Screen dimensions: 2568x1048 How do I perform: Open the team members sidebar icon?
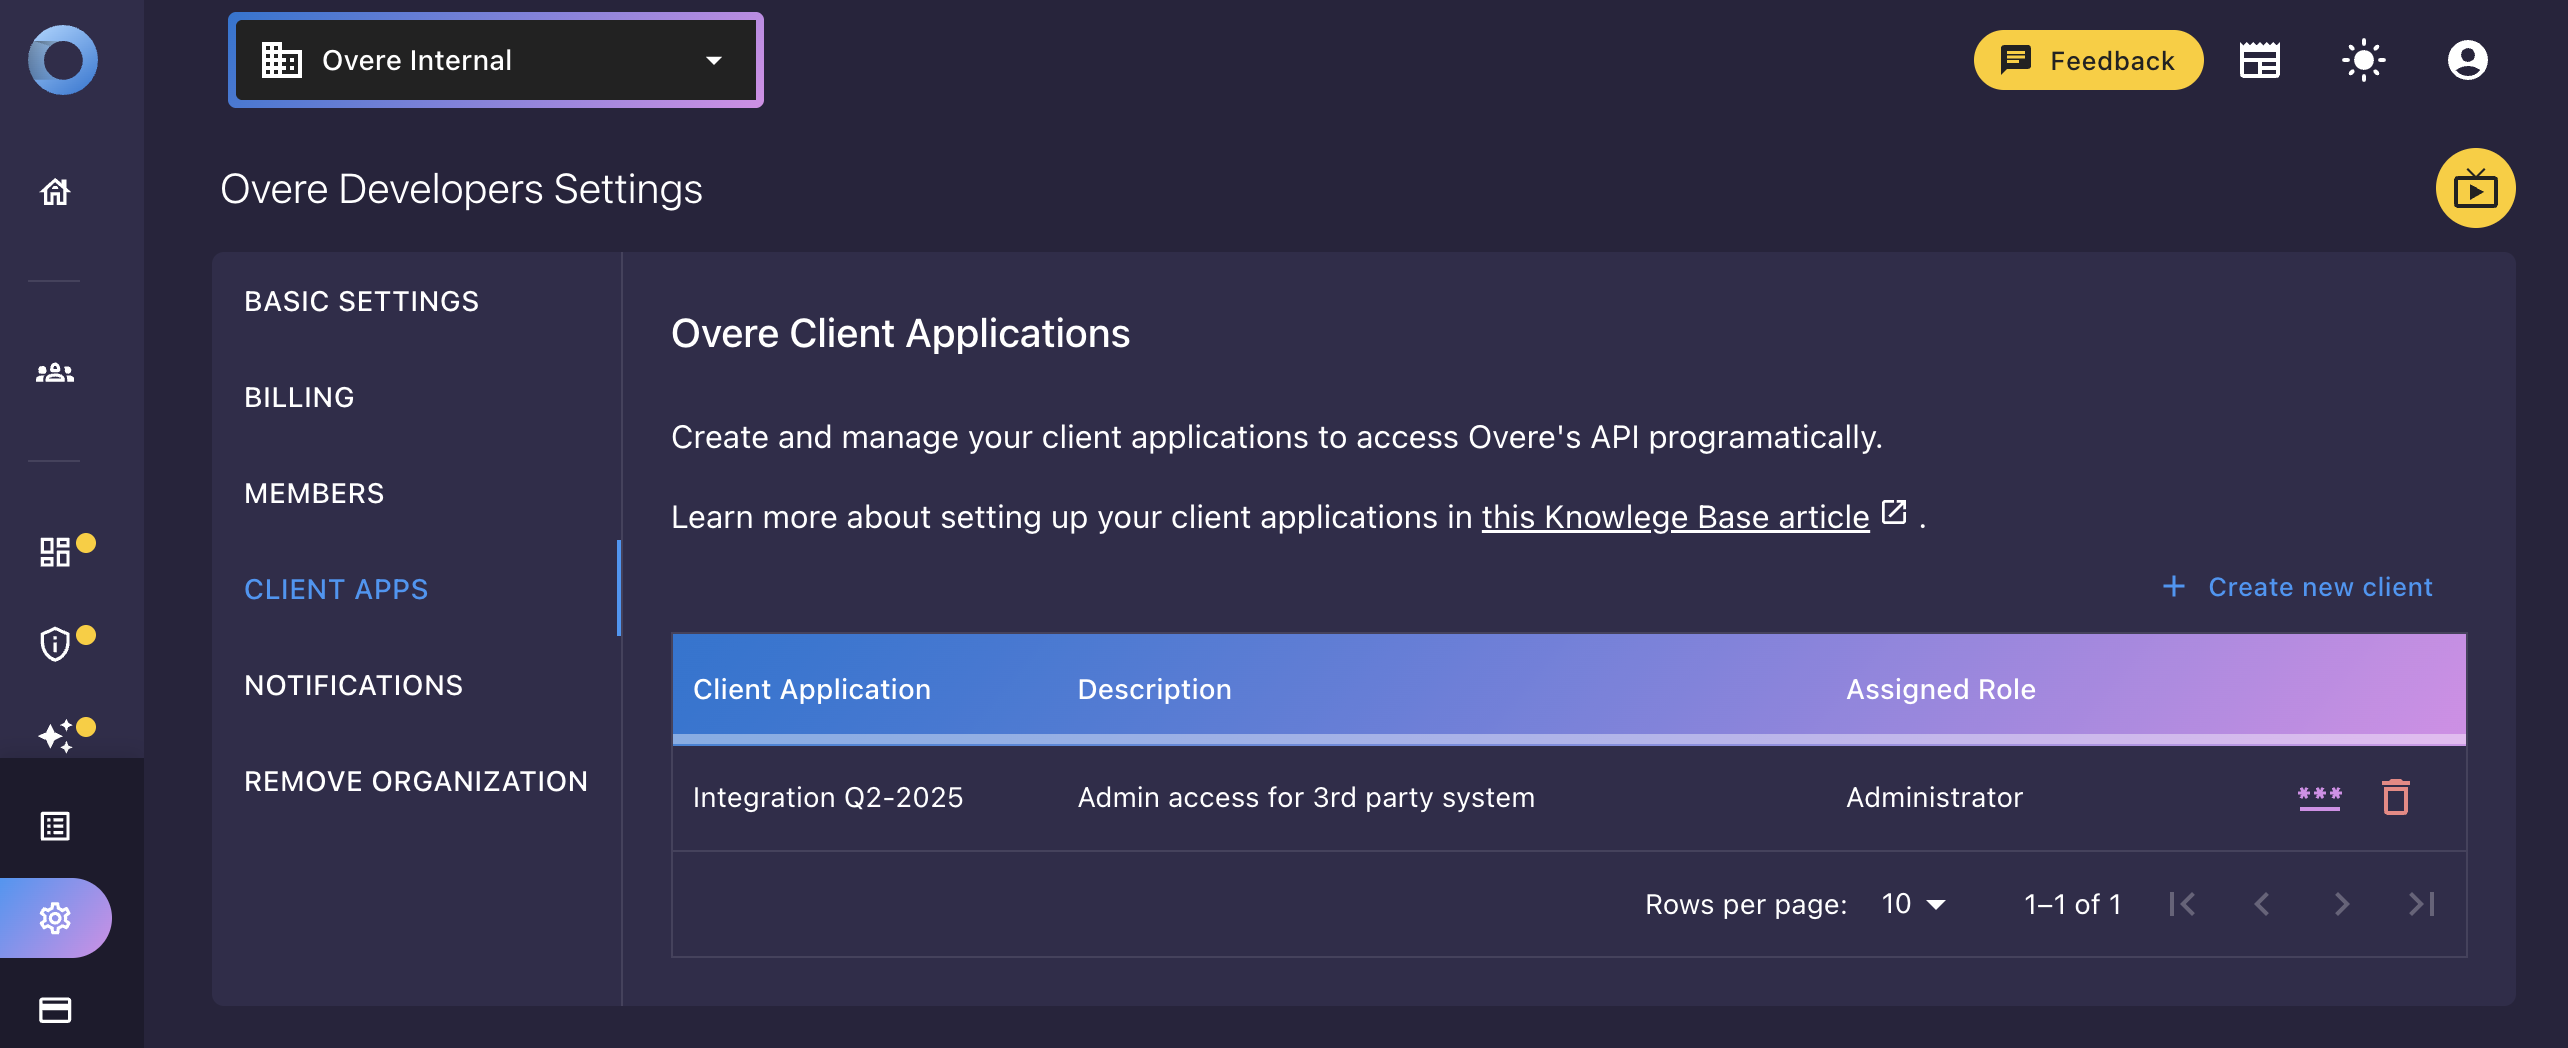pyautogui.click(x=55, y=373)
